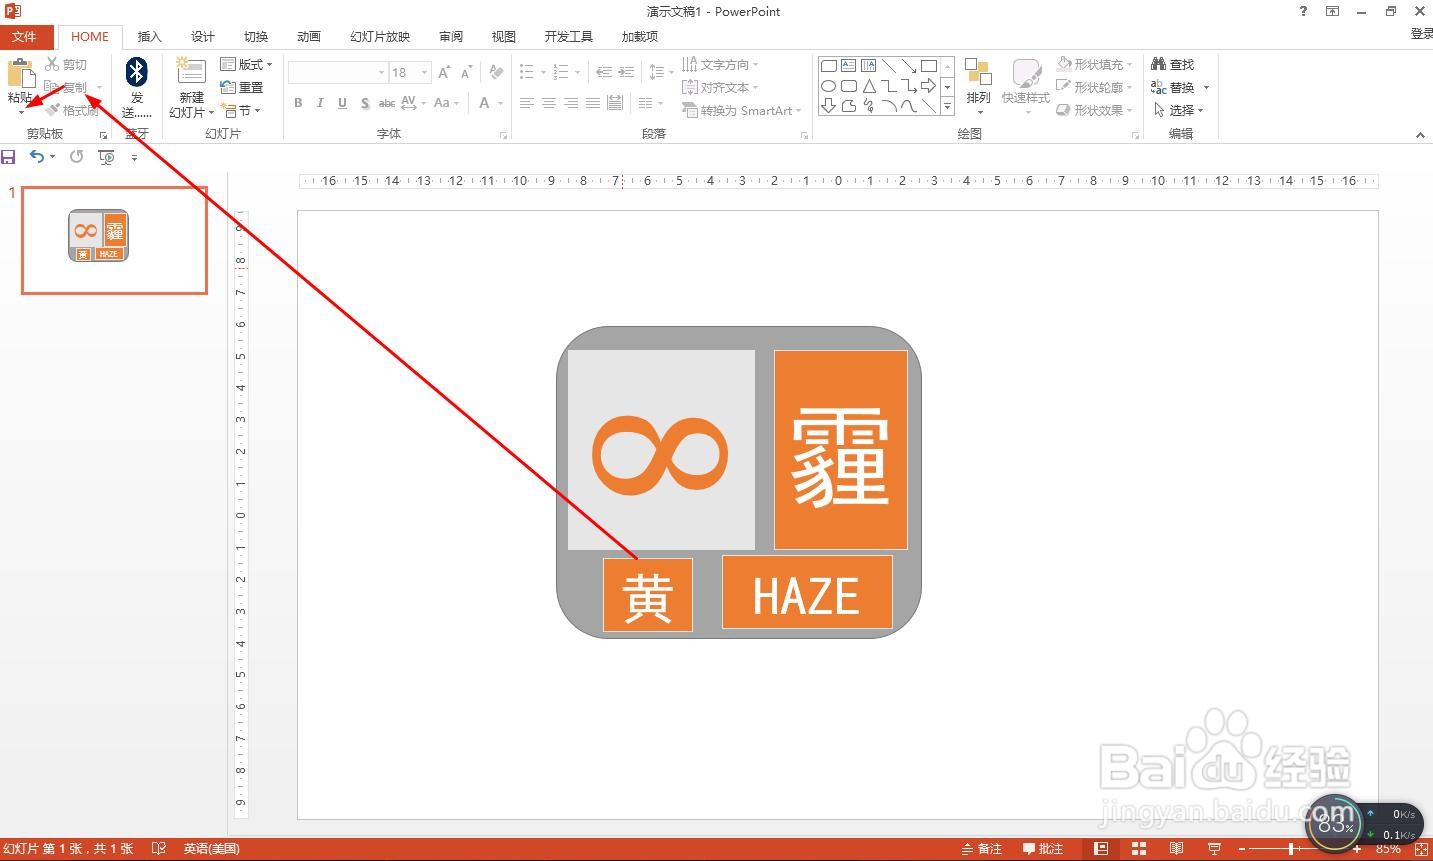Redo icon in quick access toolbar

click(77, 157)
